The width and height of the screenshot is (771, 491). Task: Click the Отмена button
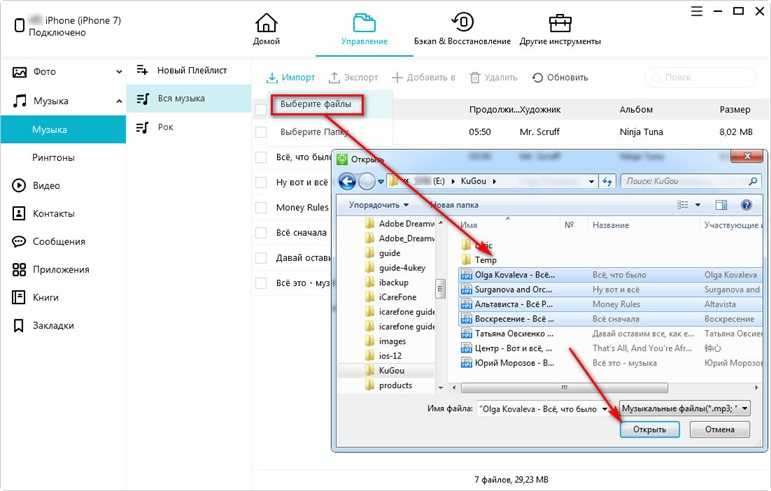point(720,430)
